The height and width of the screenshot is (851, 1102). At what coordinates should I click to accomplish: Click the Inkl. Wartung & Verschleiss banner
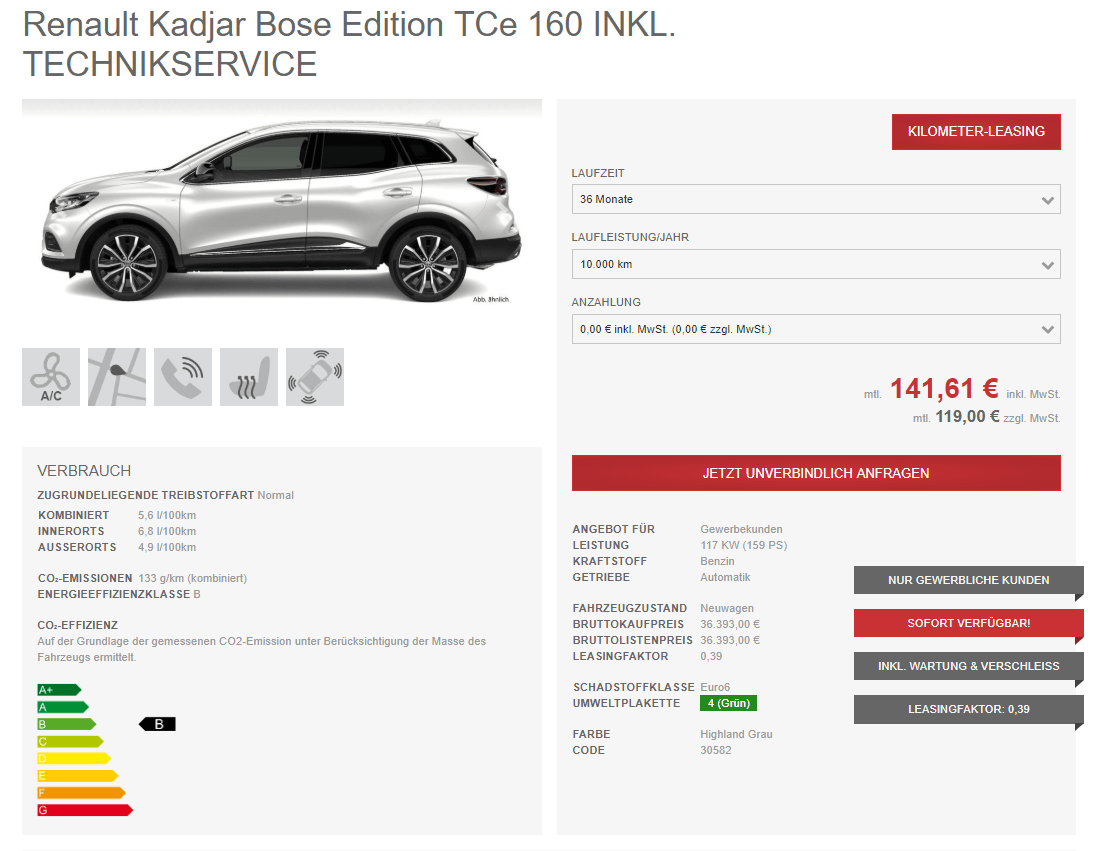coord(968,666)
